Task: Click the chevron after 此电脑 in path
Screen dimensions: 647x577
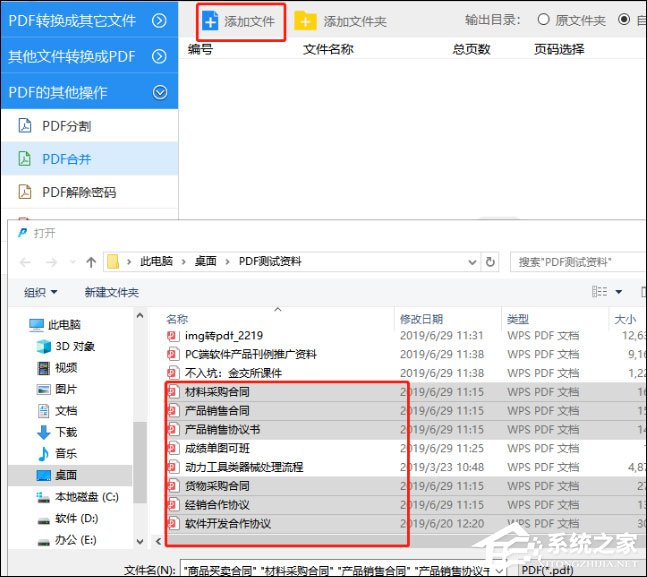Action: [x=184, y=262]
